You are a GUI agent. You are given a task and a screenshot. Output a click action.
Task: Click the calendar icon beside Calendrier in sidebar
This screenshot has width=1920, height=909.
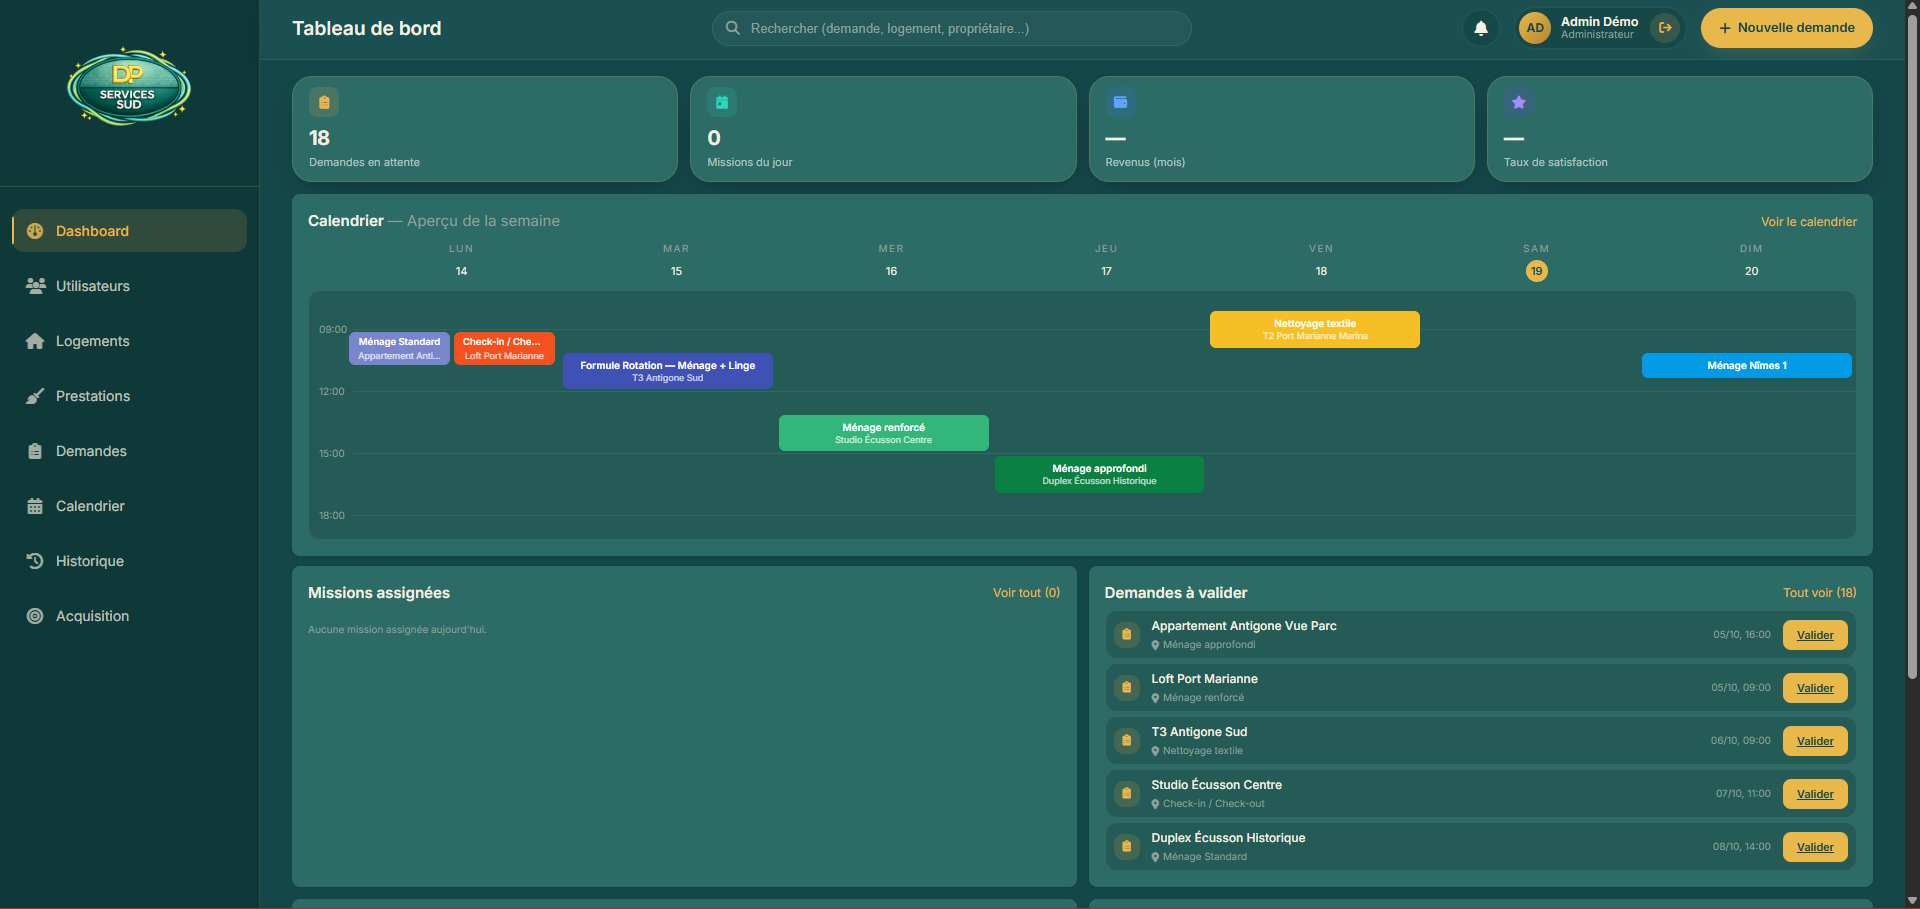pyautogui.click(x=35, y=506)
